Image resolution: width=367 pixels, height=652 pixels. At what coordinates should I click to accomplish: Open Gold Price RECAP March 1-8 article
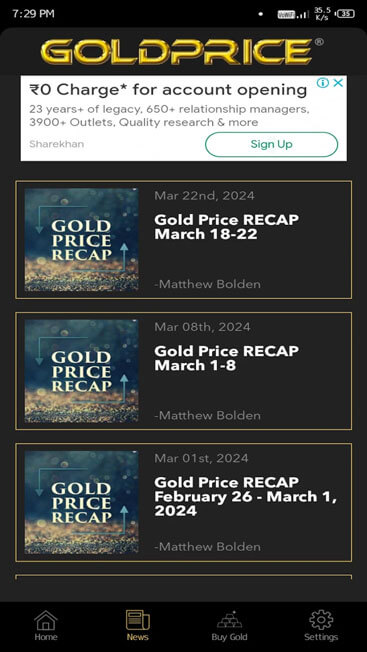183,371
